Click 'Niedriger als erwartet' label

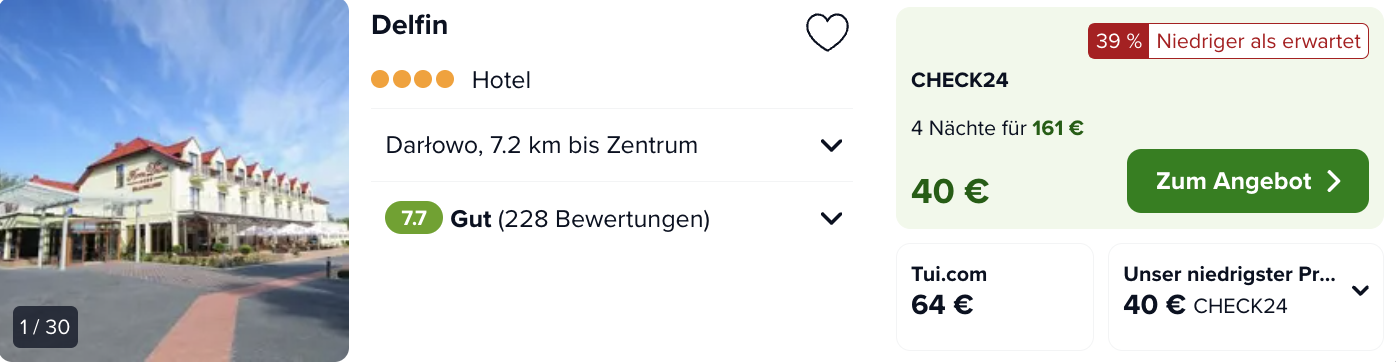[1258, 41]
